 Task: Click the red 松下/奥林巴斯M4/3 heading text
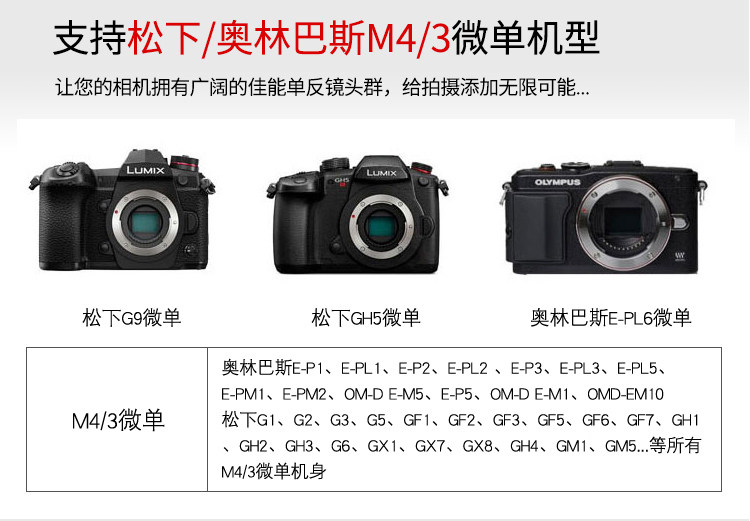point(289,39)
